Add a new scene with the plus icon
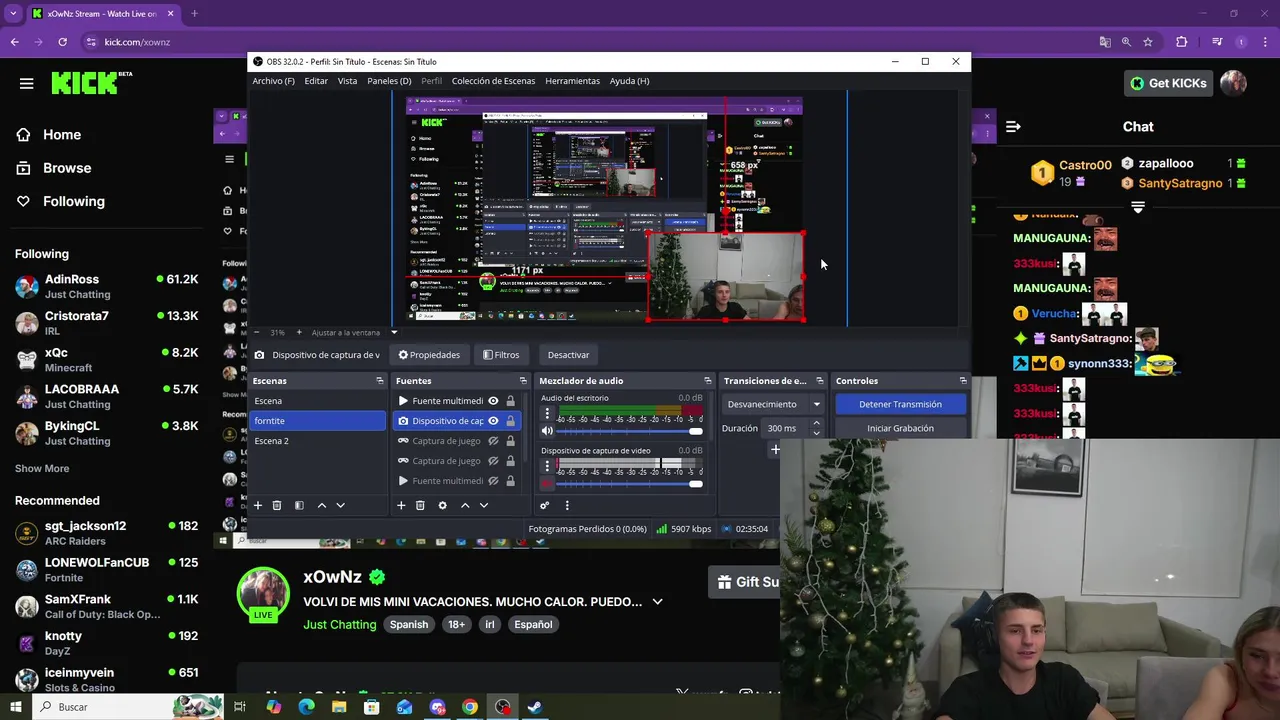 click(x=258, y=506)
